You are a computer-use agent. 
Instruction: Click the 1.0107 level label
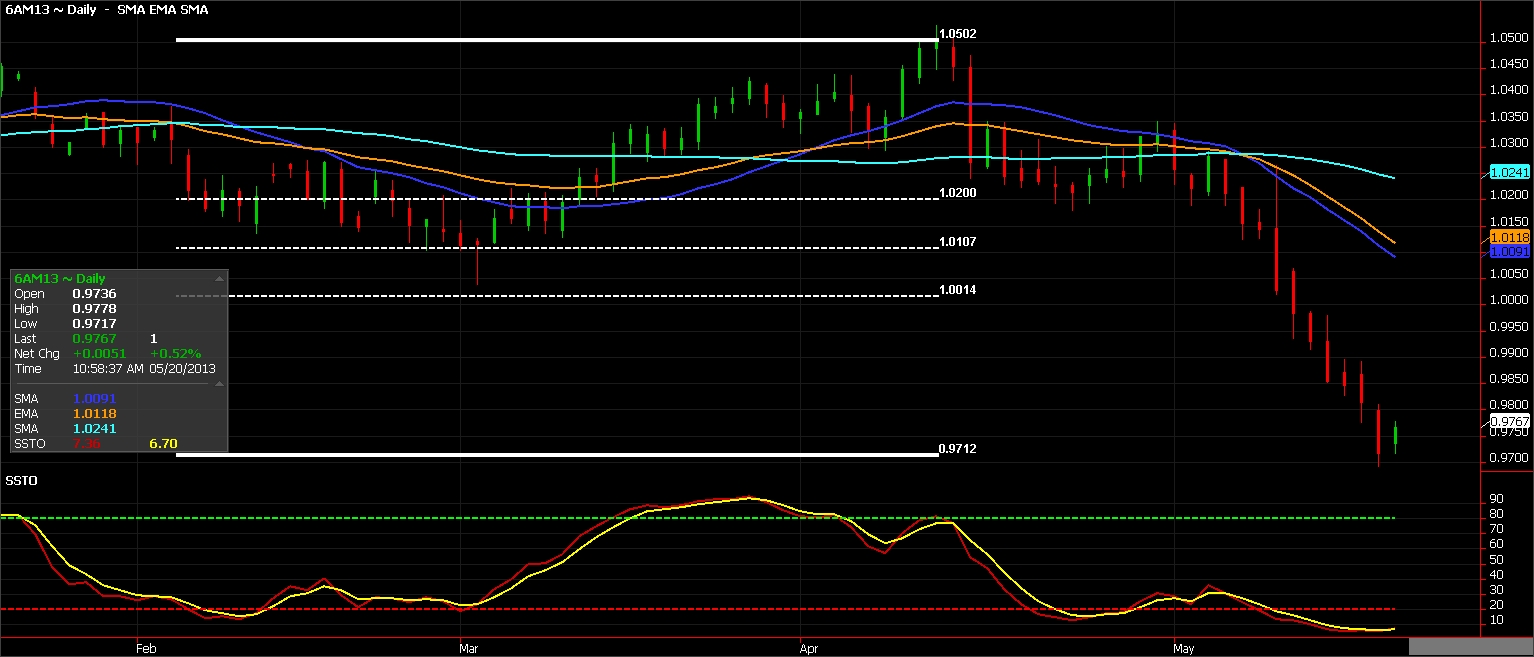point(958,242)
